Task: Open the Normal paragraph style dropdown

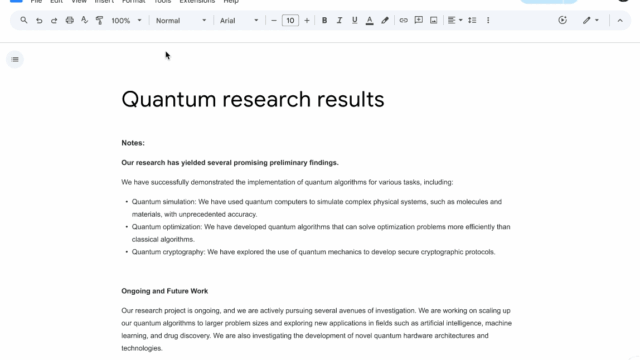Action: click(x=181, y=20)
